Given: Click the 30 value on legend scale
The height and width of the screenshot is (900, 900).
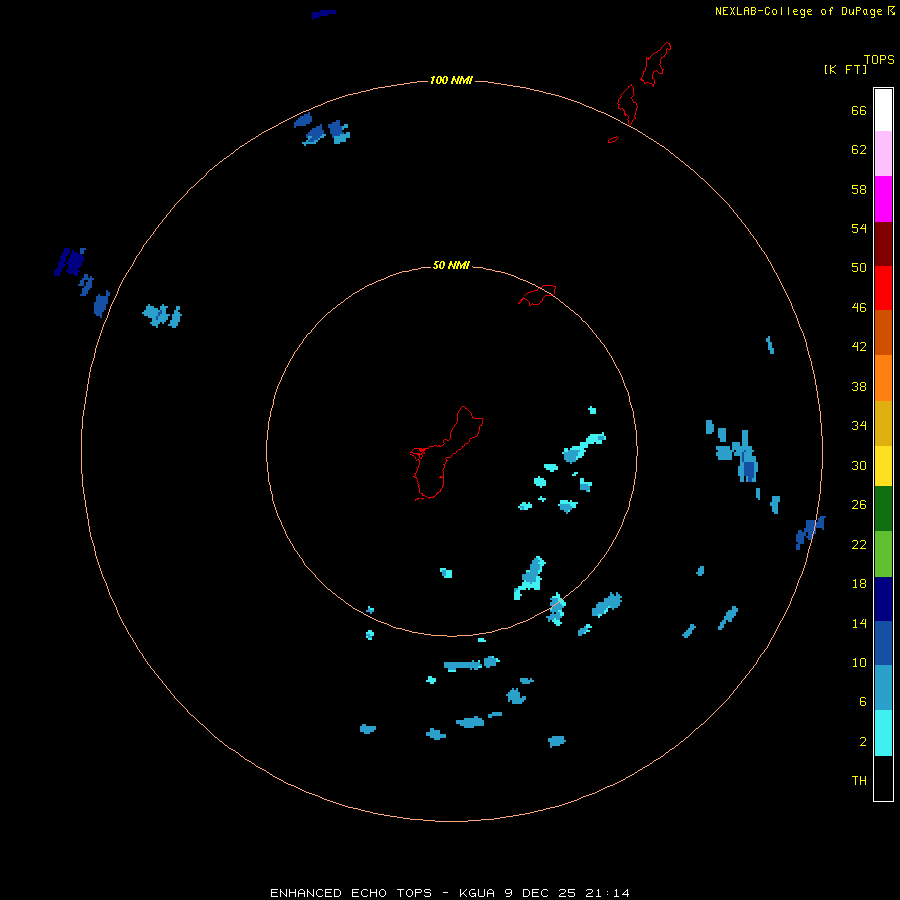Looking at the screenshot, I should (x=859, y=465).
